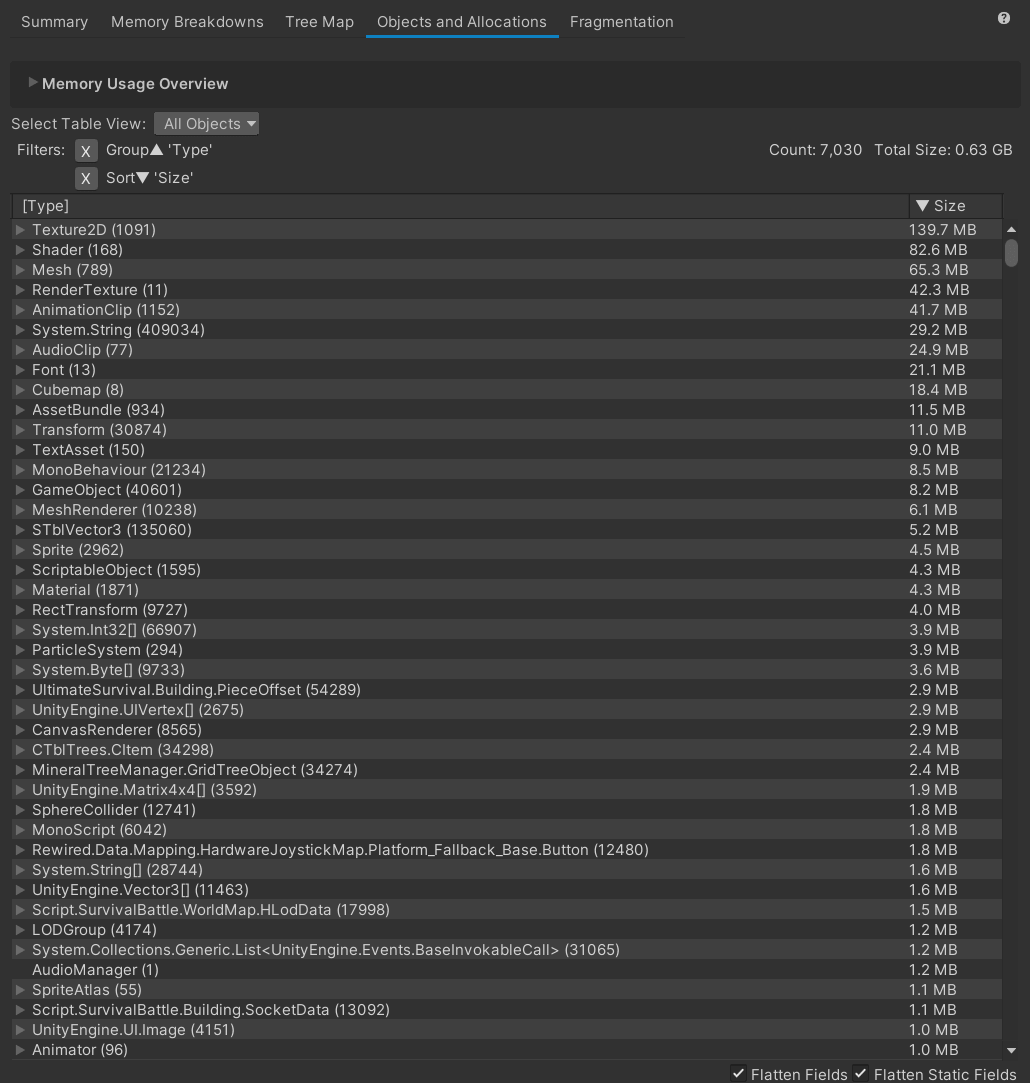Open the Tree Map tab
This screenshot has height=1083, width=1030.
click(x=319, y=21)
